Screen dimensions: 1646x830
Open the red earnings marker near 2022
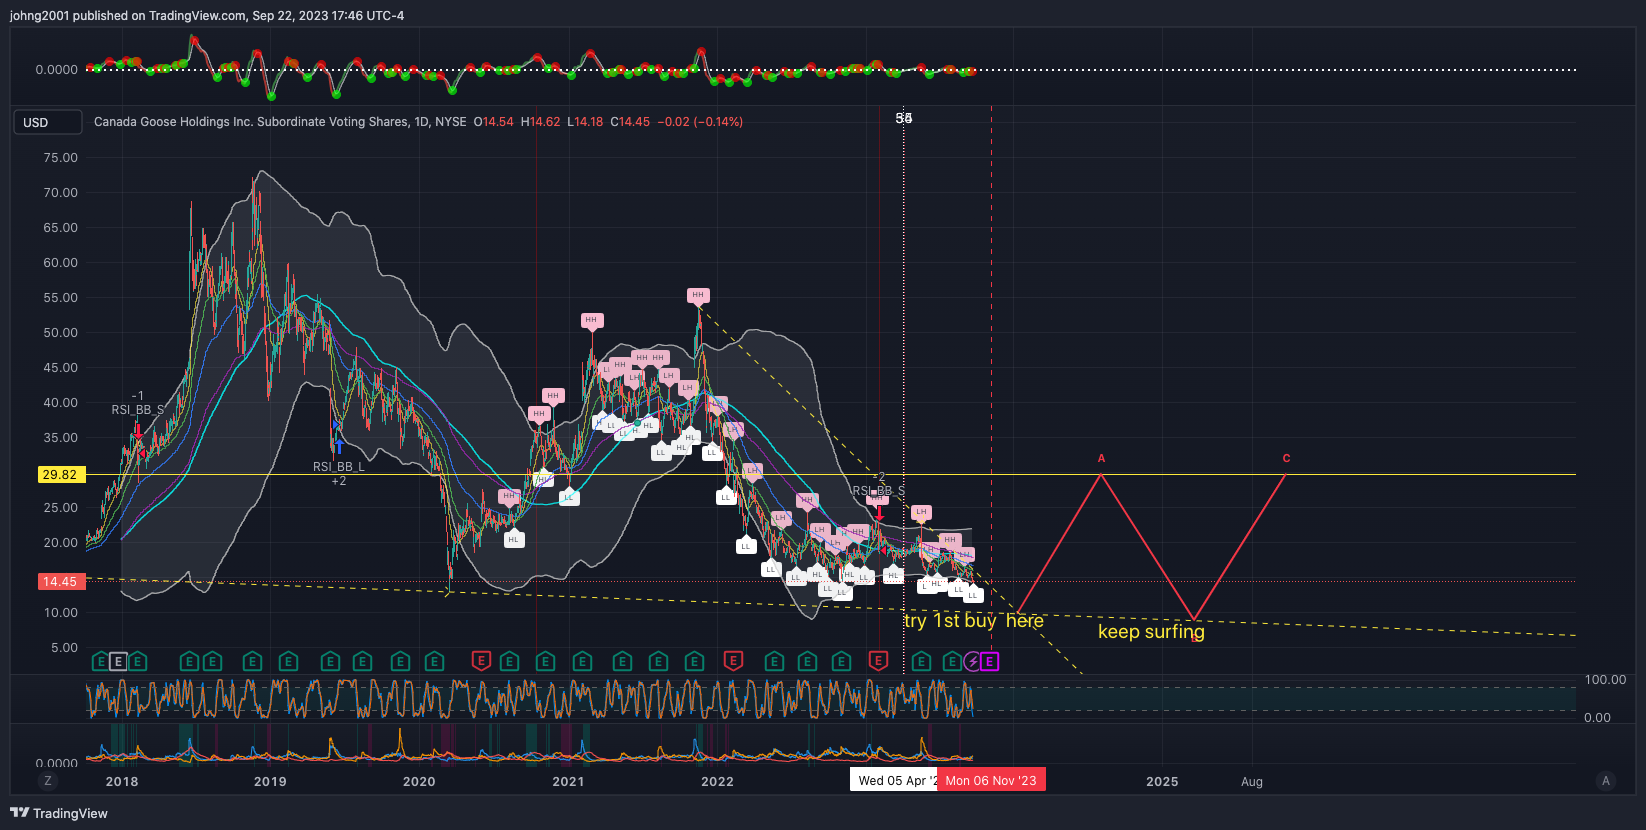click(733, 660)
